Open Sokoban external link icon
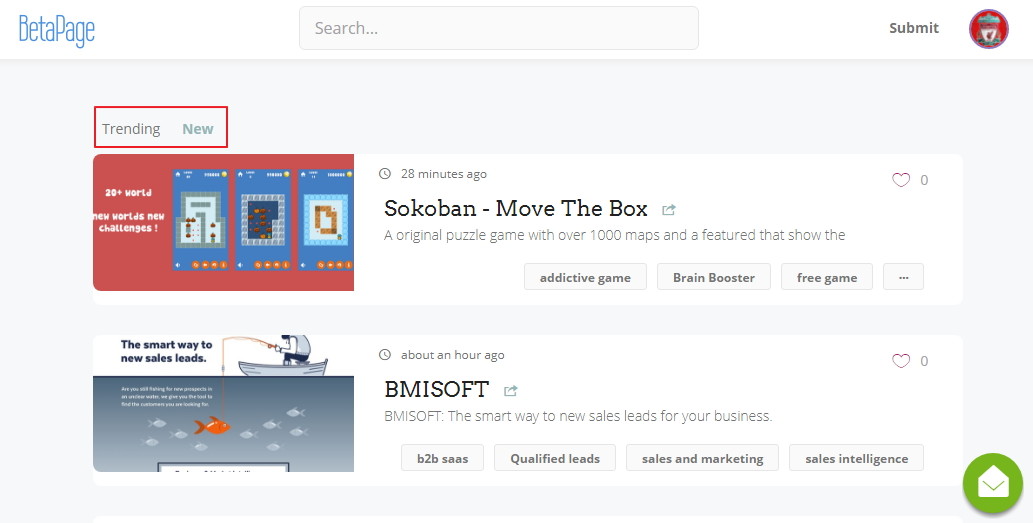Image resolution: width=1033 pixels, height=523 pixels. [669, 210]
